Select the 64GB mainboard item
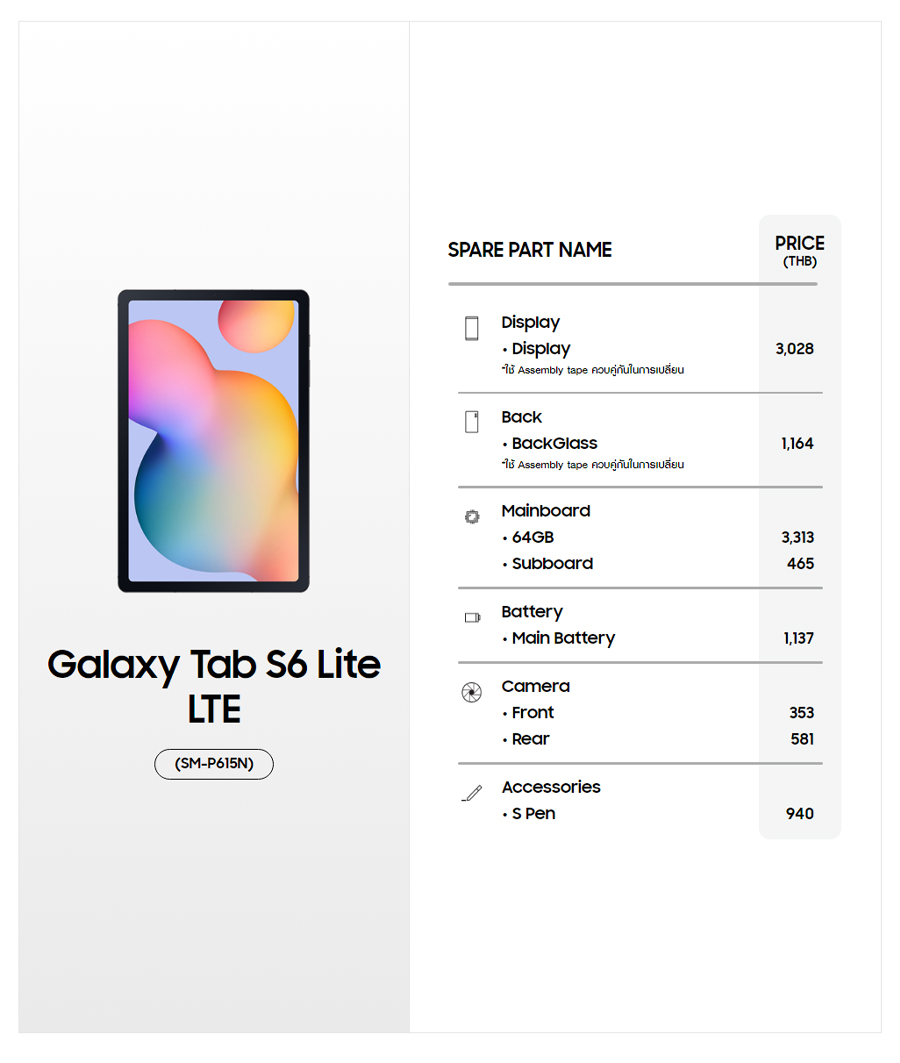The height and width of the screenshot is (1063, 900). pos(532,537)
